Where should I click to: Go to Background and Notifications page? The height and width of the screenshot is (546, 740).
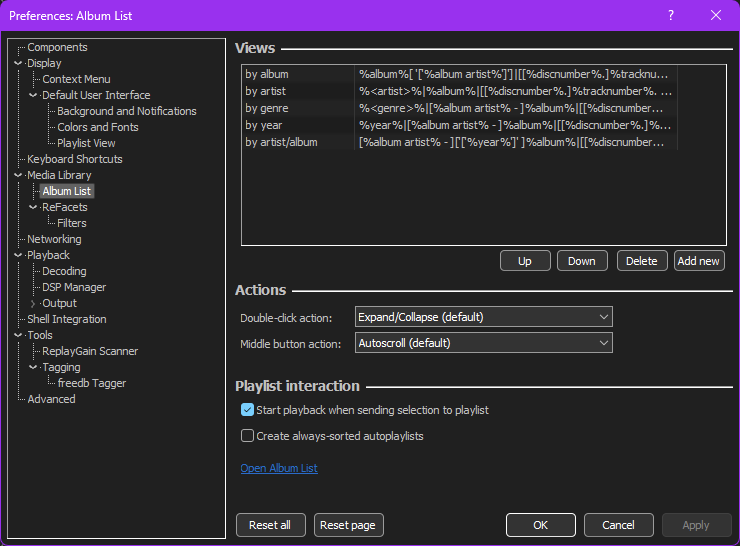click(x=126, y=111)
